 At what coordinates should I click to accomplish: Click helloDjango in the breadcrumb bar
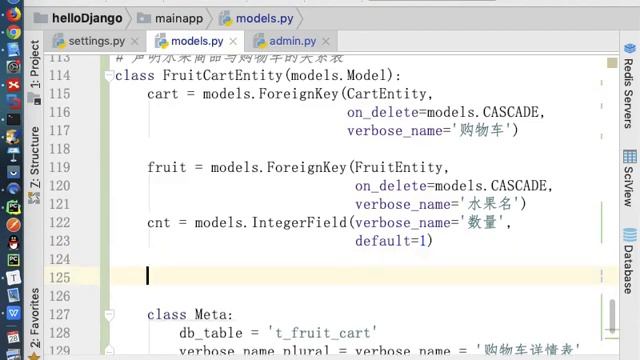point(87,18)
